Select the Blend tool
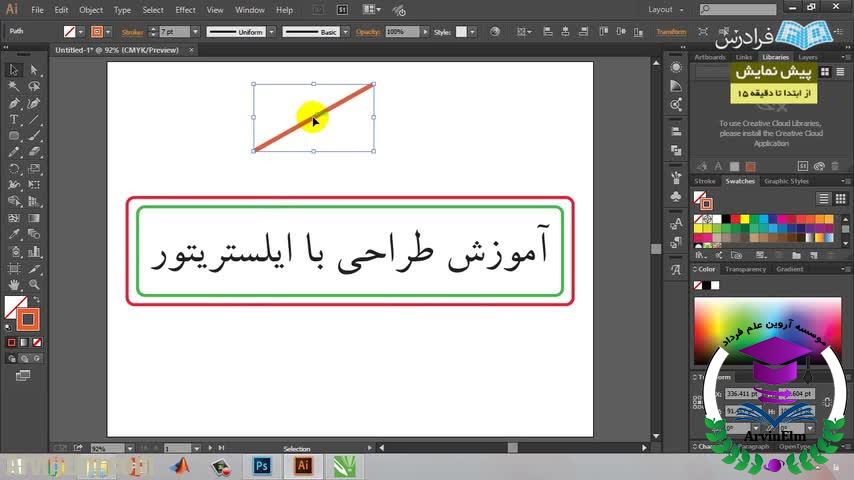 (x=34, y=235)
